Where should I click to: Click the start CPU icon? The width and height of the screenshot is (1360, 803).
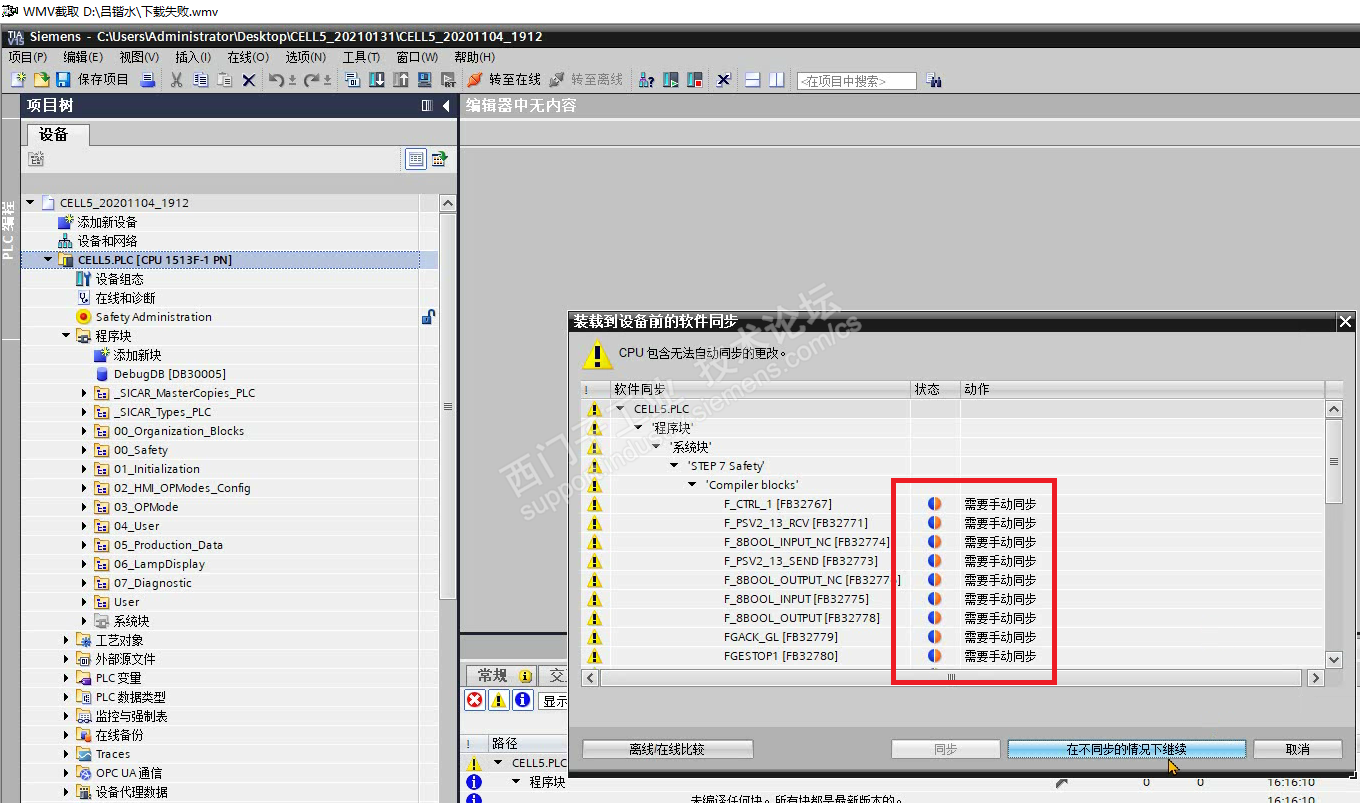coord(670,80)
